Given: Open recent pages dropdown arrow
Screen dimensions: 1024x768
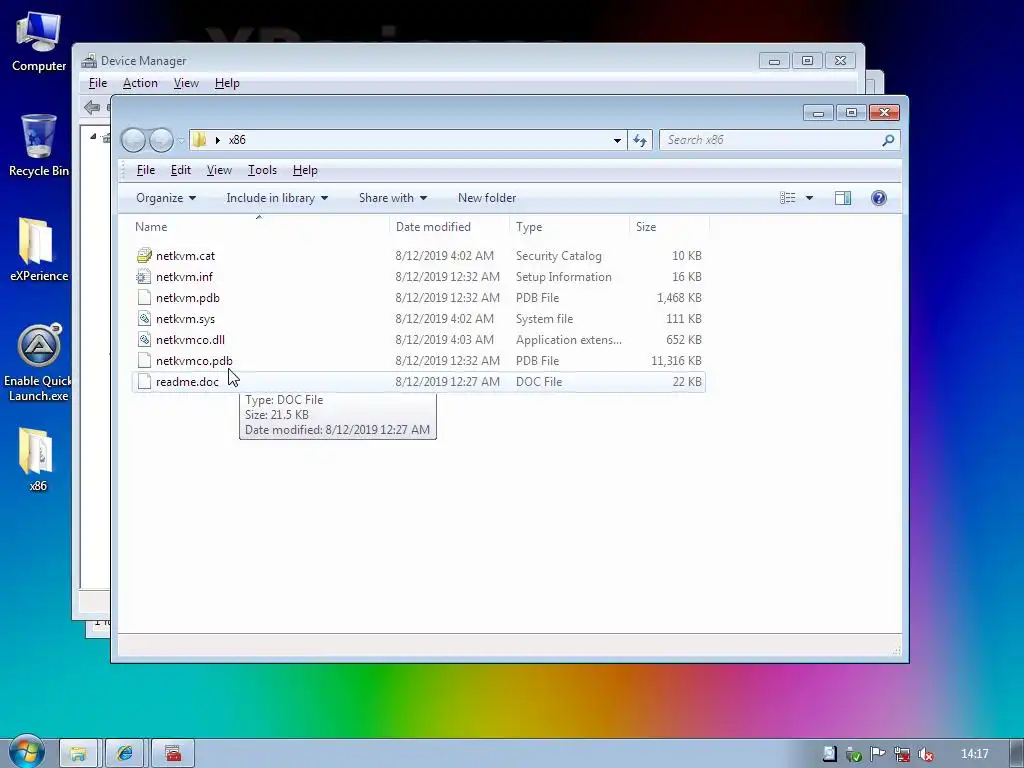Looking at the screenshot, I should [x=181, y=140].
